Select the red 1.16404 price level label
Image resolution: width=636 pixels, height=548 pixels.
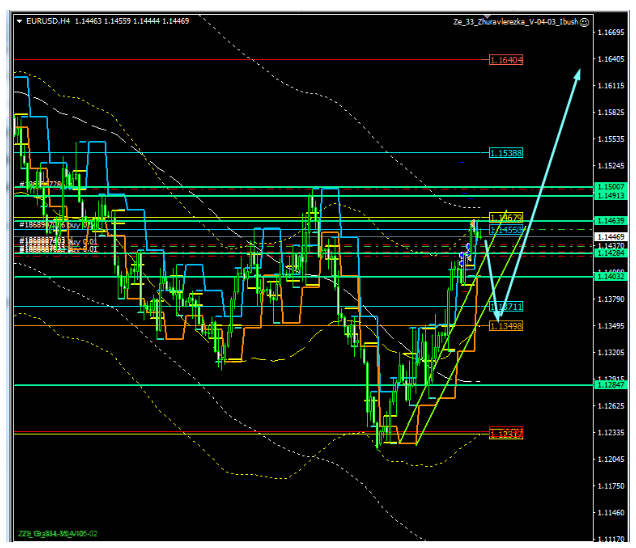click(506, 61)
